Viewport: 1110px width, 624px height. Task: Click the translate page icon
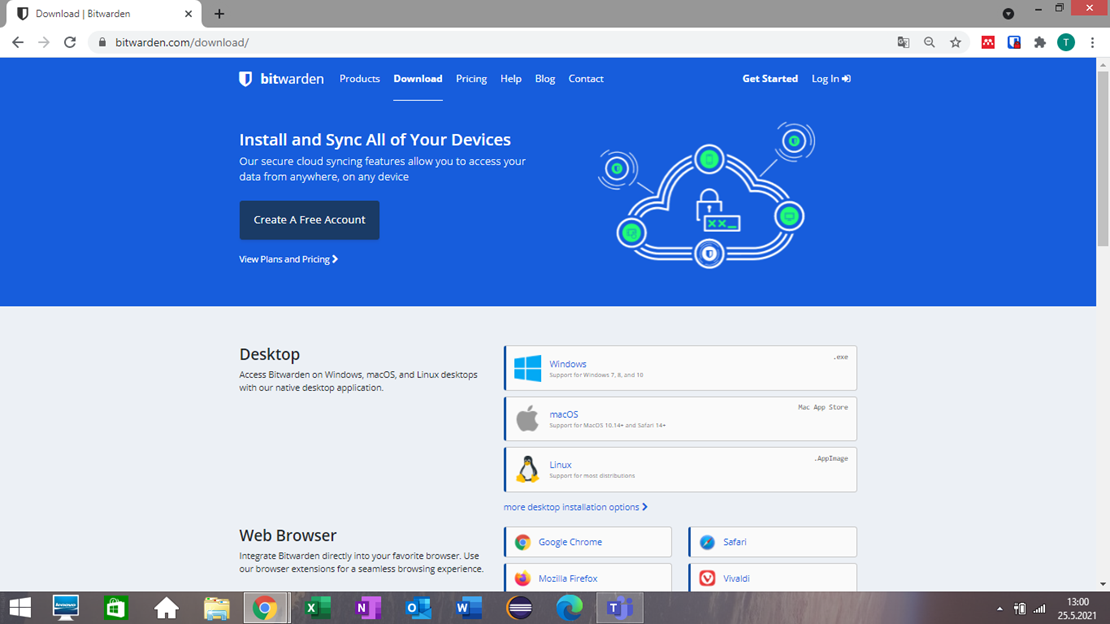coord(903,42)
